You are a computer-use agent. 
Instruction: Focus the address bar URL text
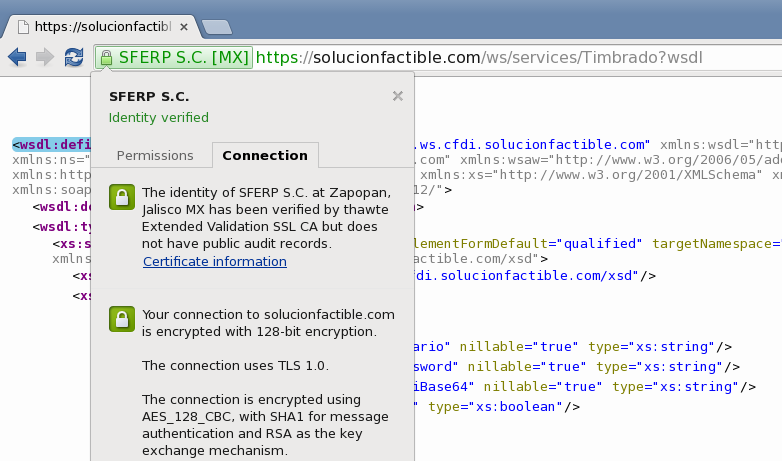pos(480,57)
